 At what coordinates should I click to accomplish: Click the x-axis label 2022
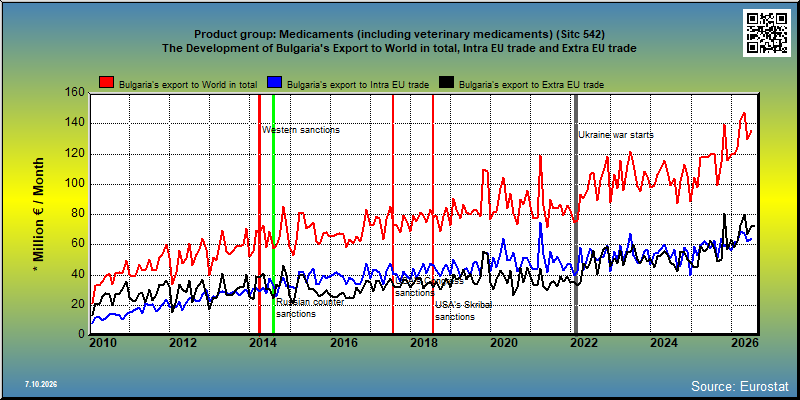click(x=583, y=342)
